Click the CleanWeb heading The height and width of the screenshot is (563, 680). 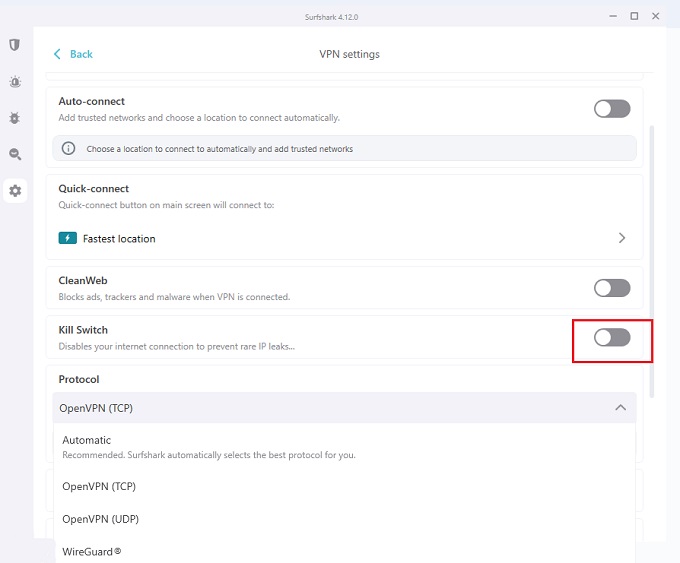pos(83,281)
